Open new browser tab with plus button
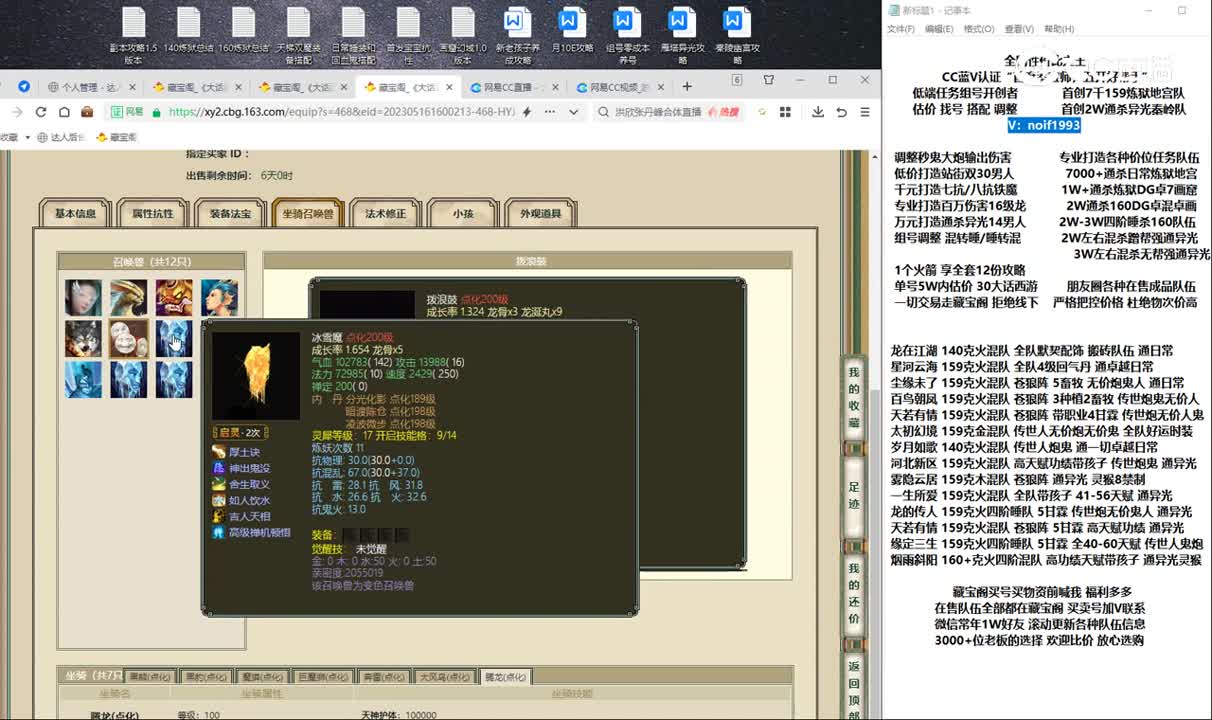Image resolution: width=1212 pixels, height=720 pixels. coord(687,87)
